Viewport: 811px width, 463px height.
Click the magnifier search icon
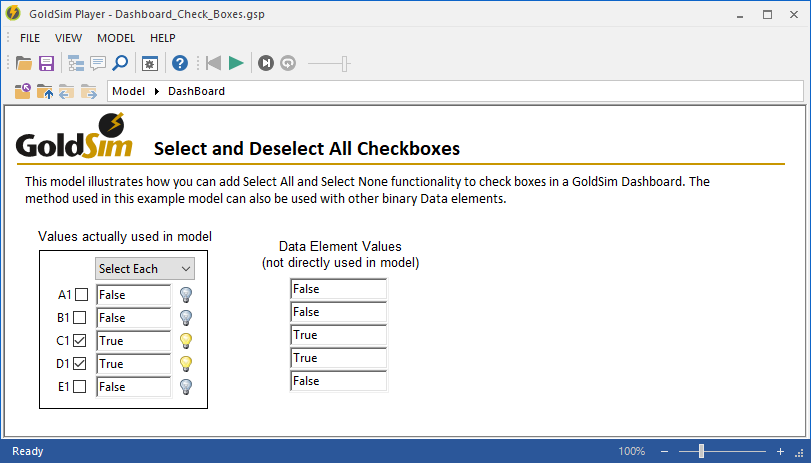pos(120,63)
